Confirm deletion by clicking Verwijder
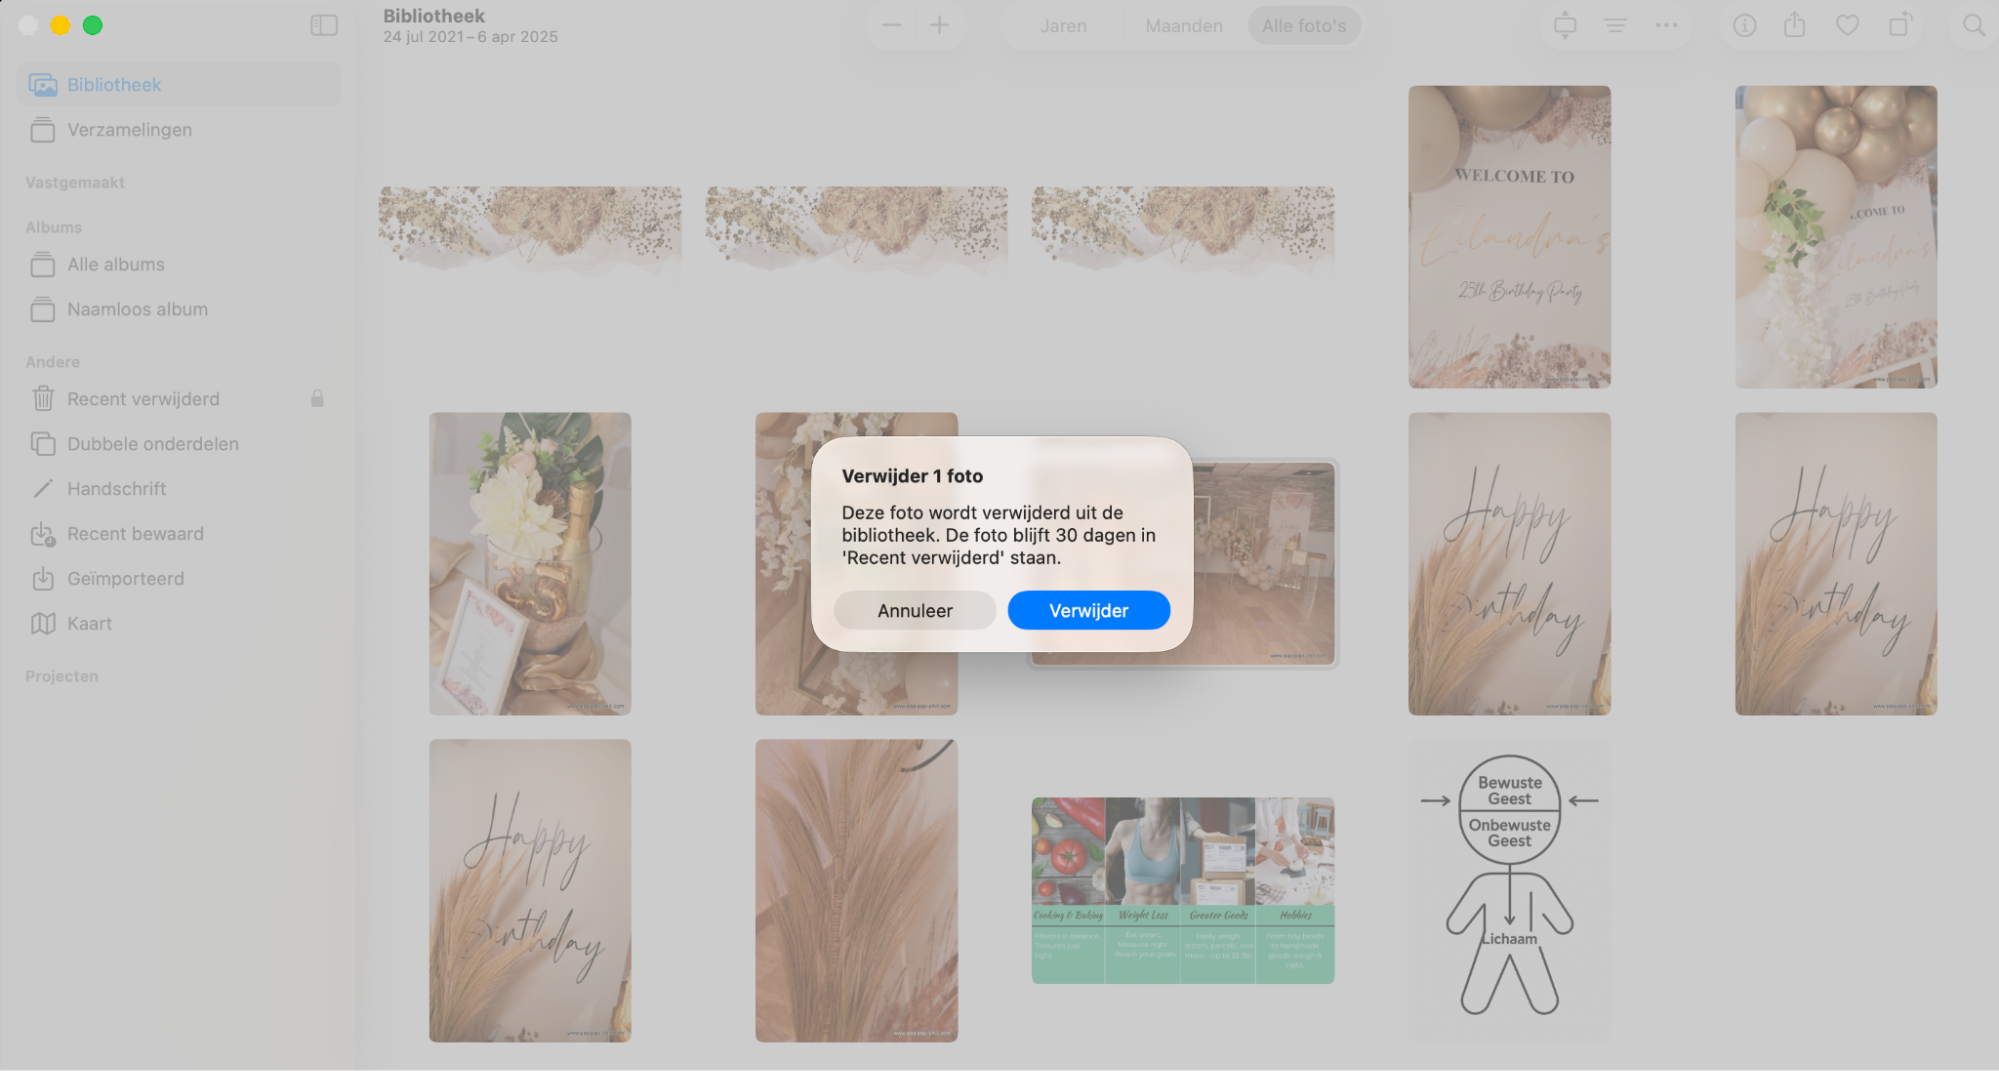The height and width of the screenshot is (1071, 1999). [x=1088, y=609]
